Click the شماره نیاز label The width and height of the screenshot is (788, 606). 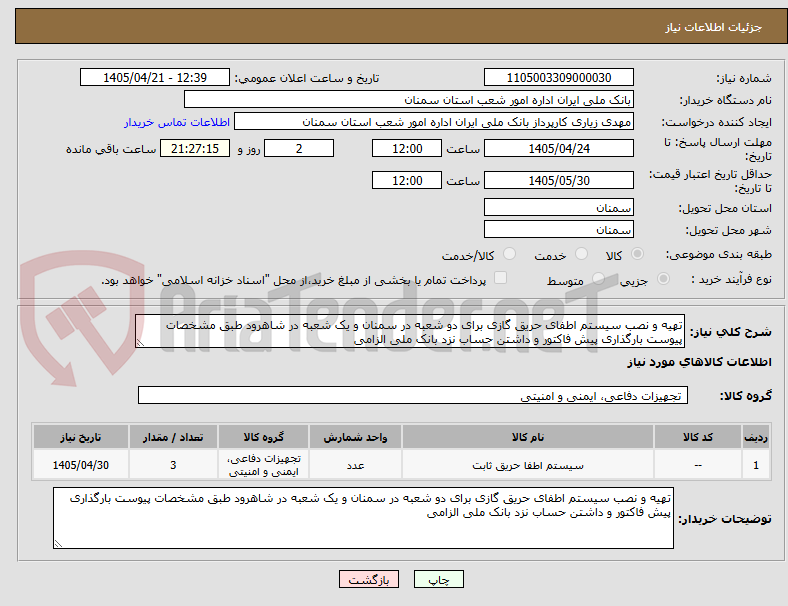click(744, 78)
